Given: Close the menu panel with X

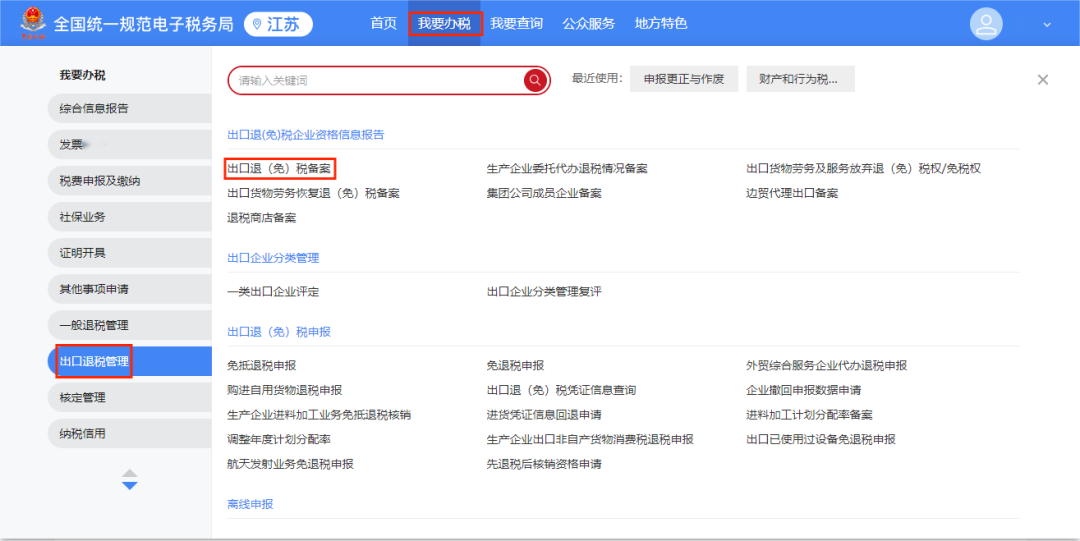Looking at the screenshot, I should pyautogui.click(x=1043, y=80).
